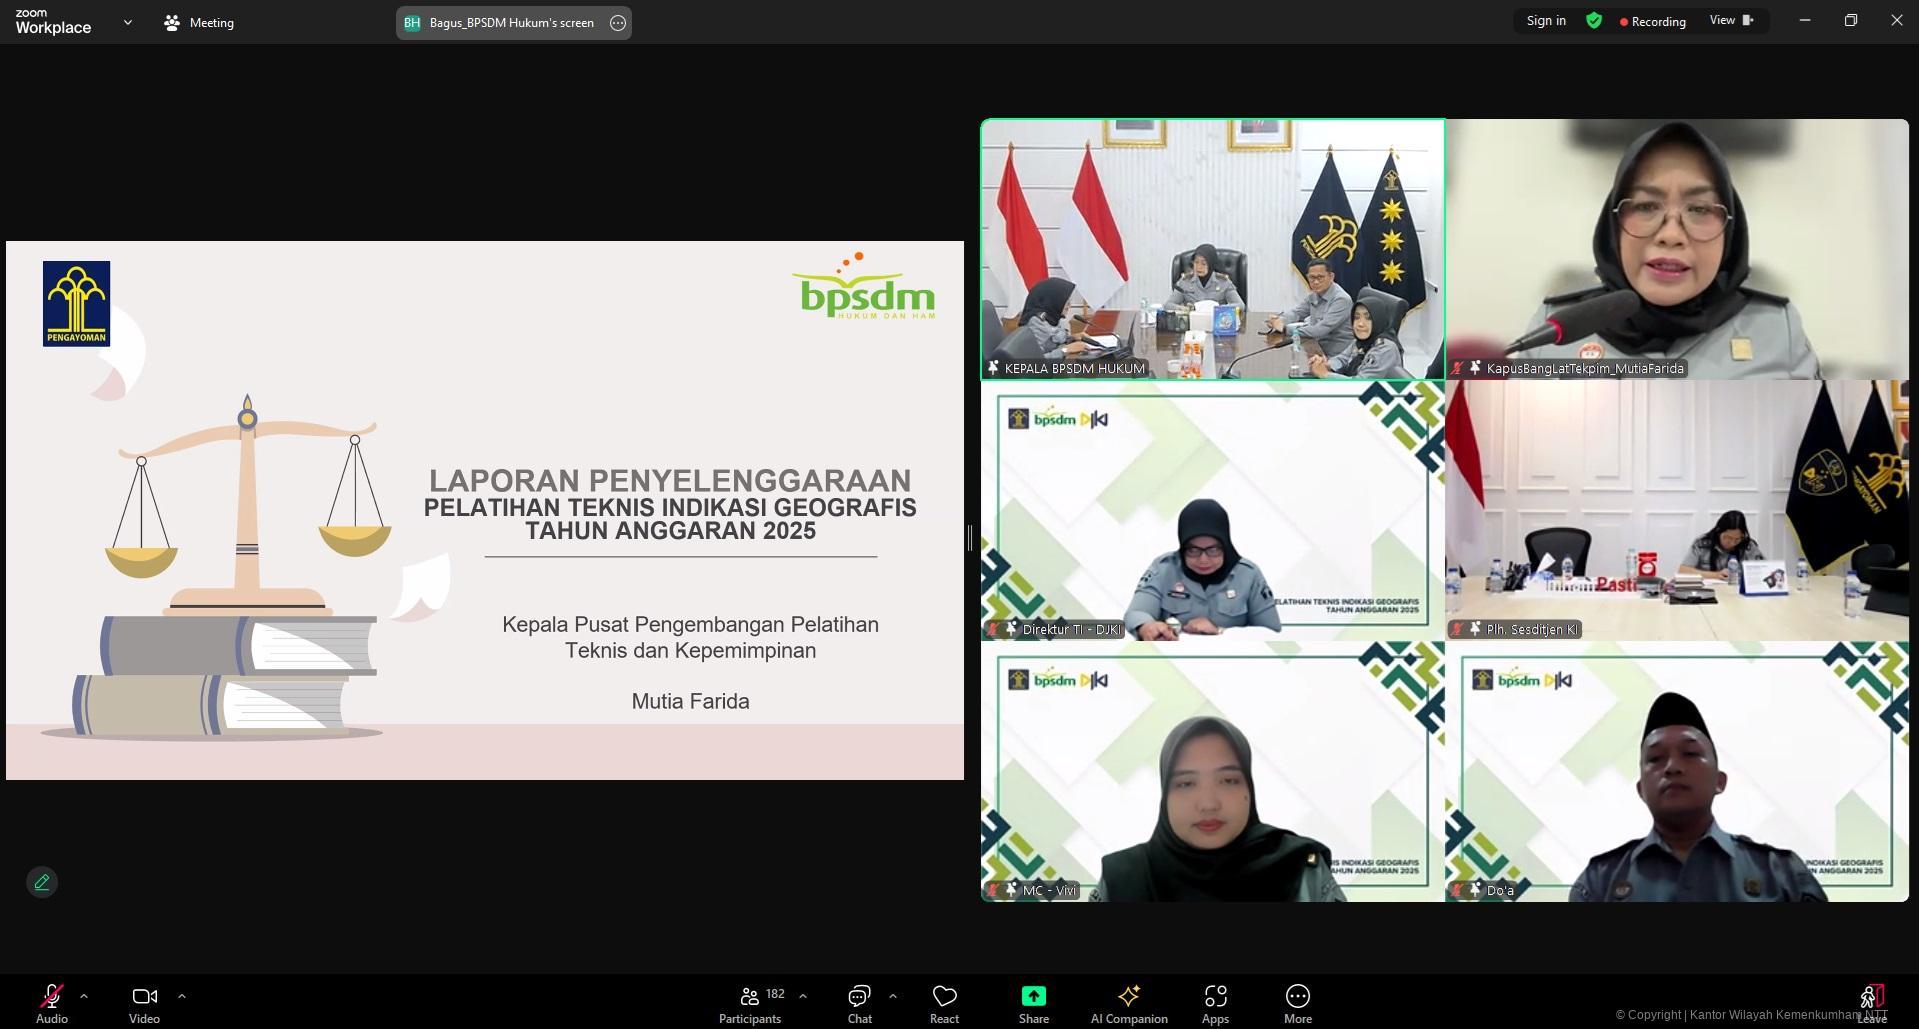Image resolution: width=1919 pixels, height=1029 pixels.
Task: Leave the meeting
Action: pyautogui.click(x=1871, y=1001)
